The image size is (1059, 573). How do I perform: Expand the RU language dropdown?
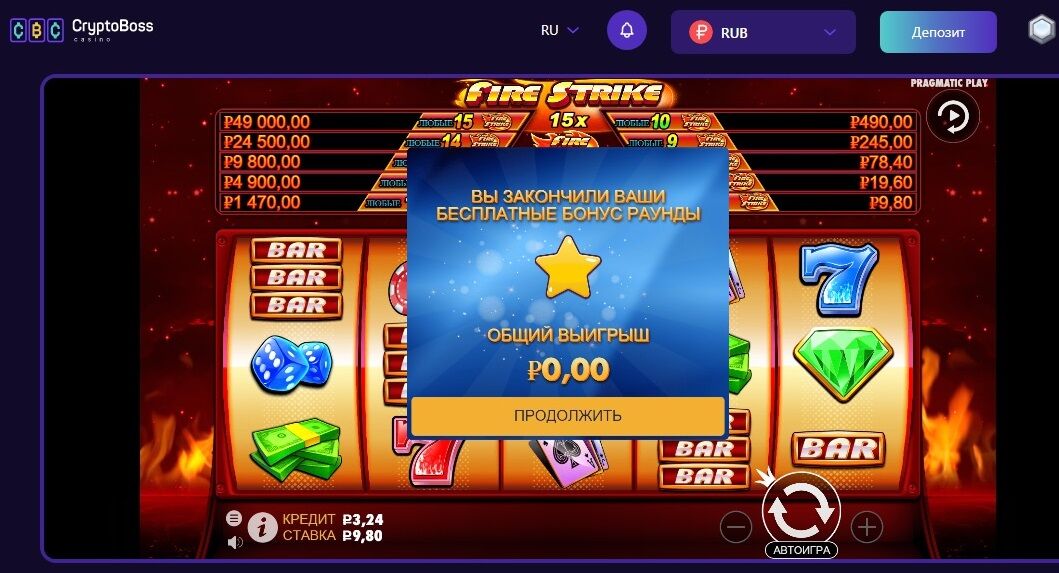click(560, 30)
